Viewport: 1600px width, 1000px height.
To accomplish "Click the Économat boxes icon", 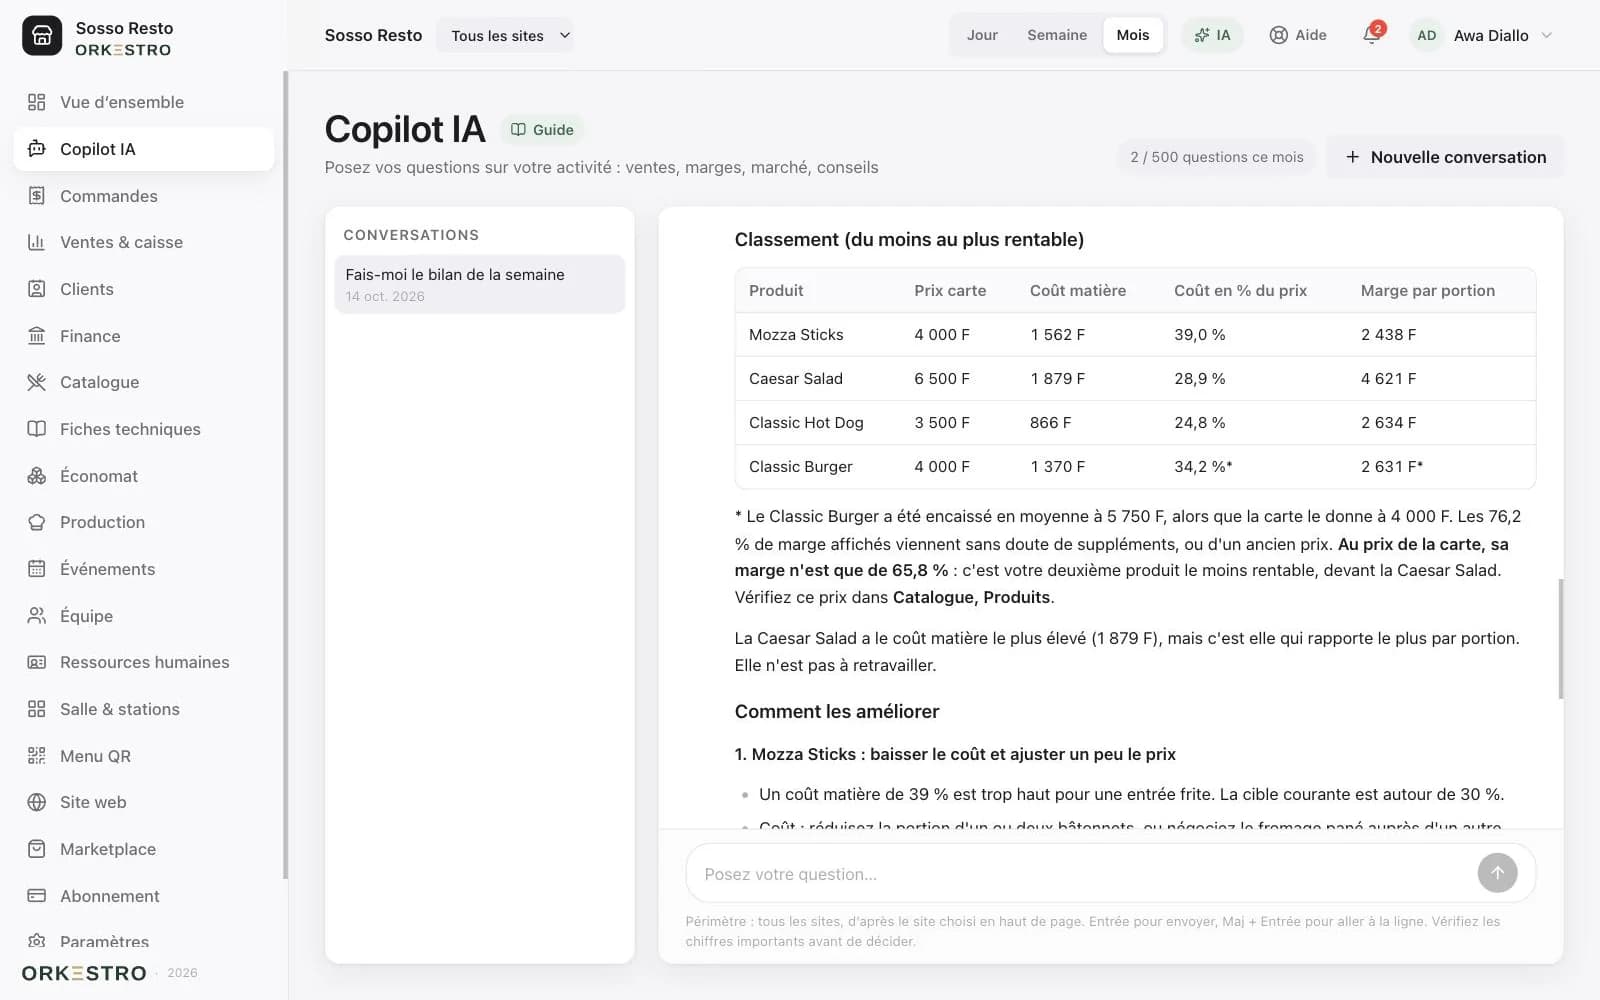I will [x=37, y=476].
